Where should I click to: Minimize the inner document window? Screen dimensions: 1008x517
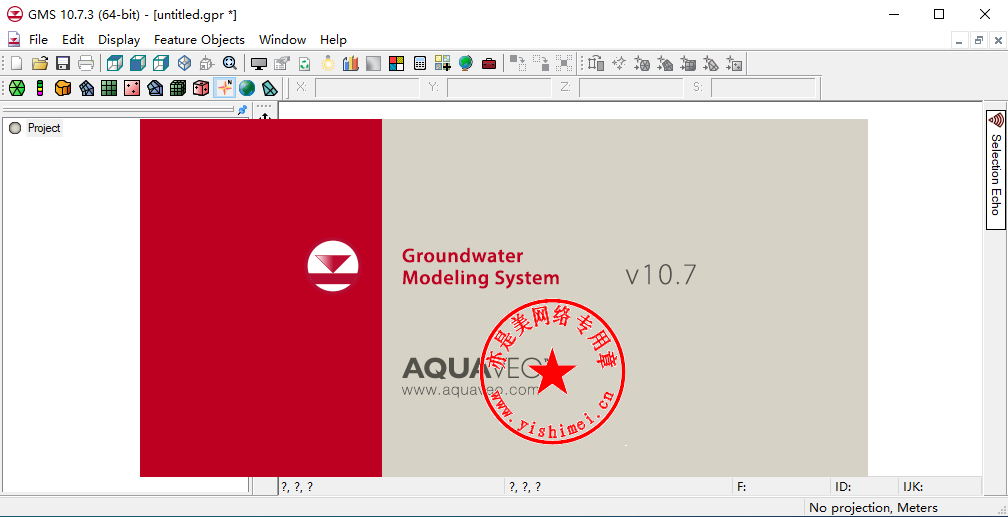(x=959, y=41)
